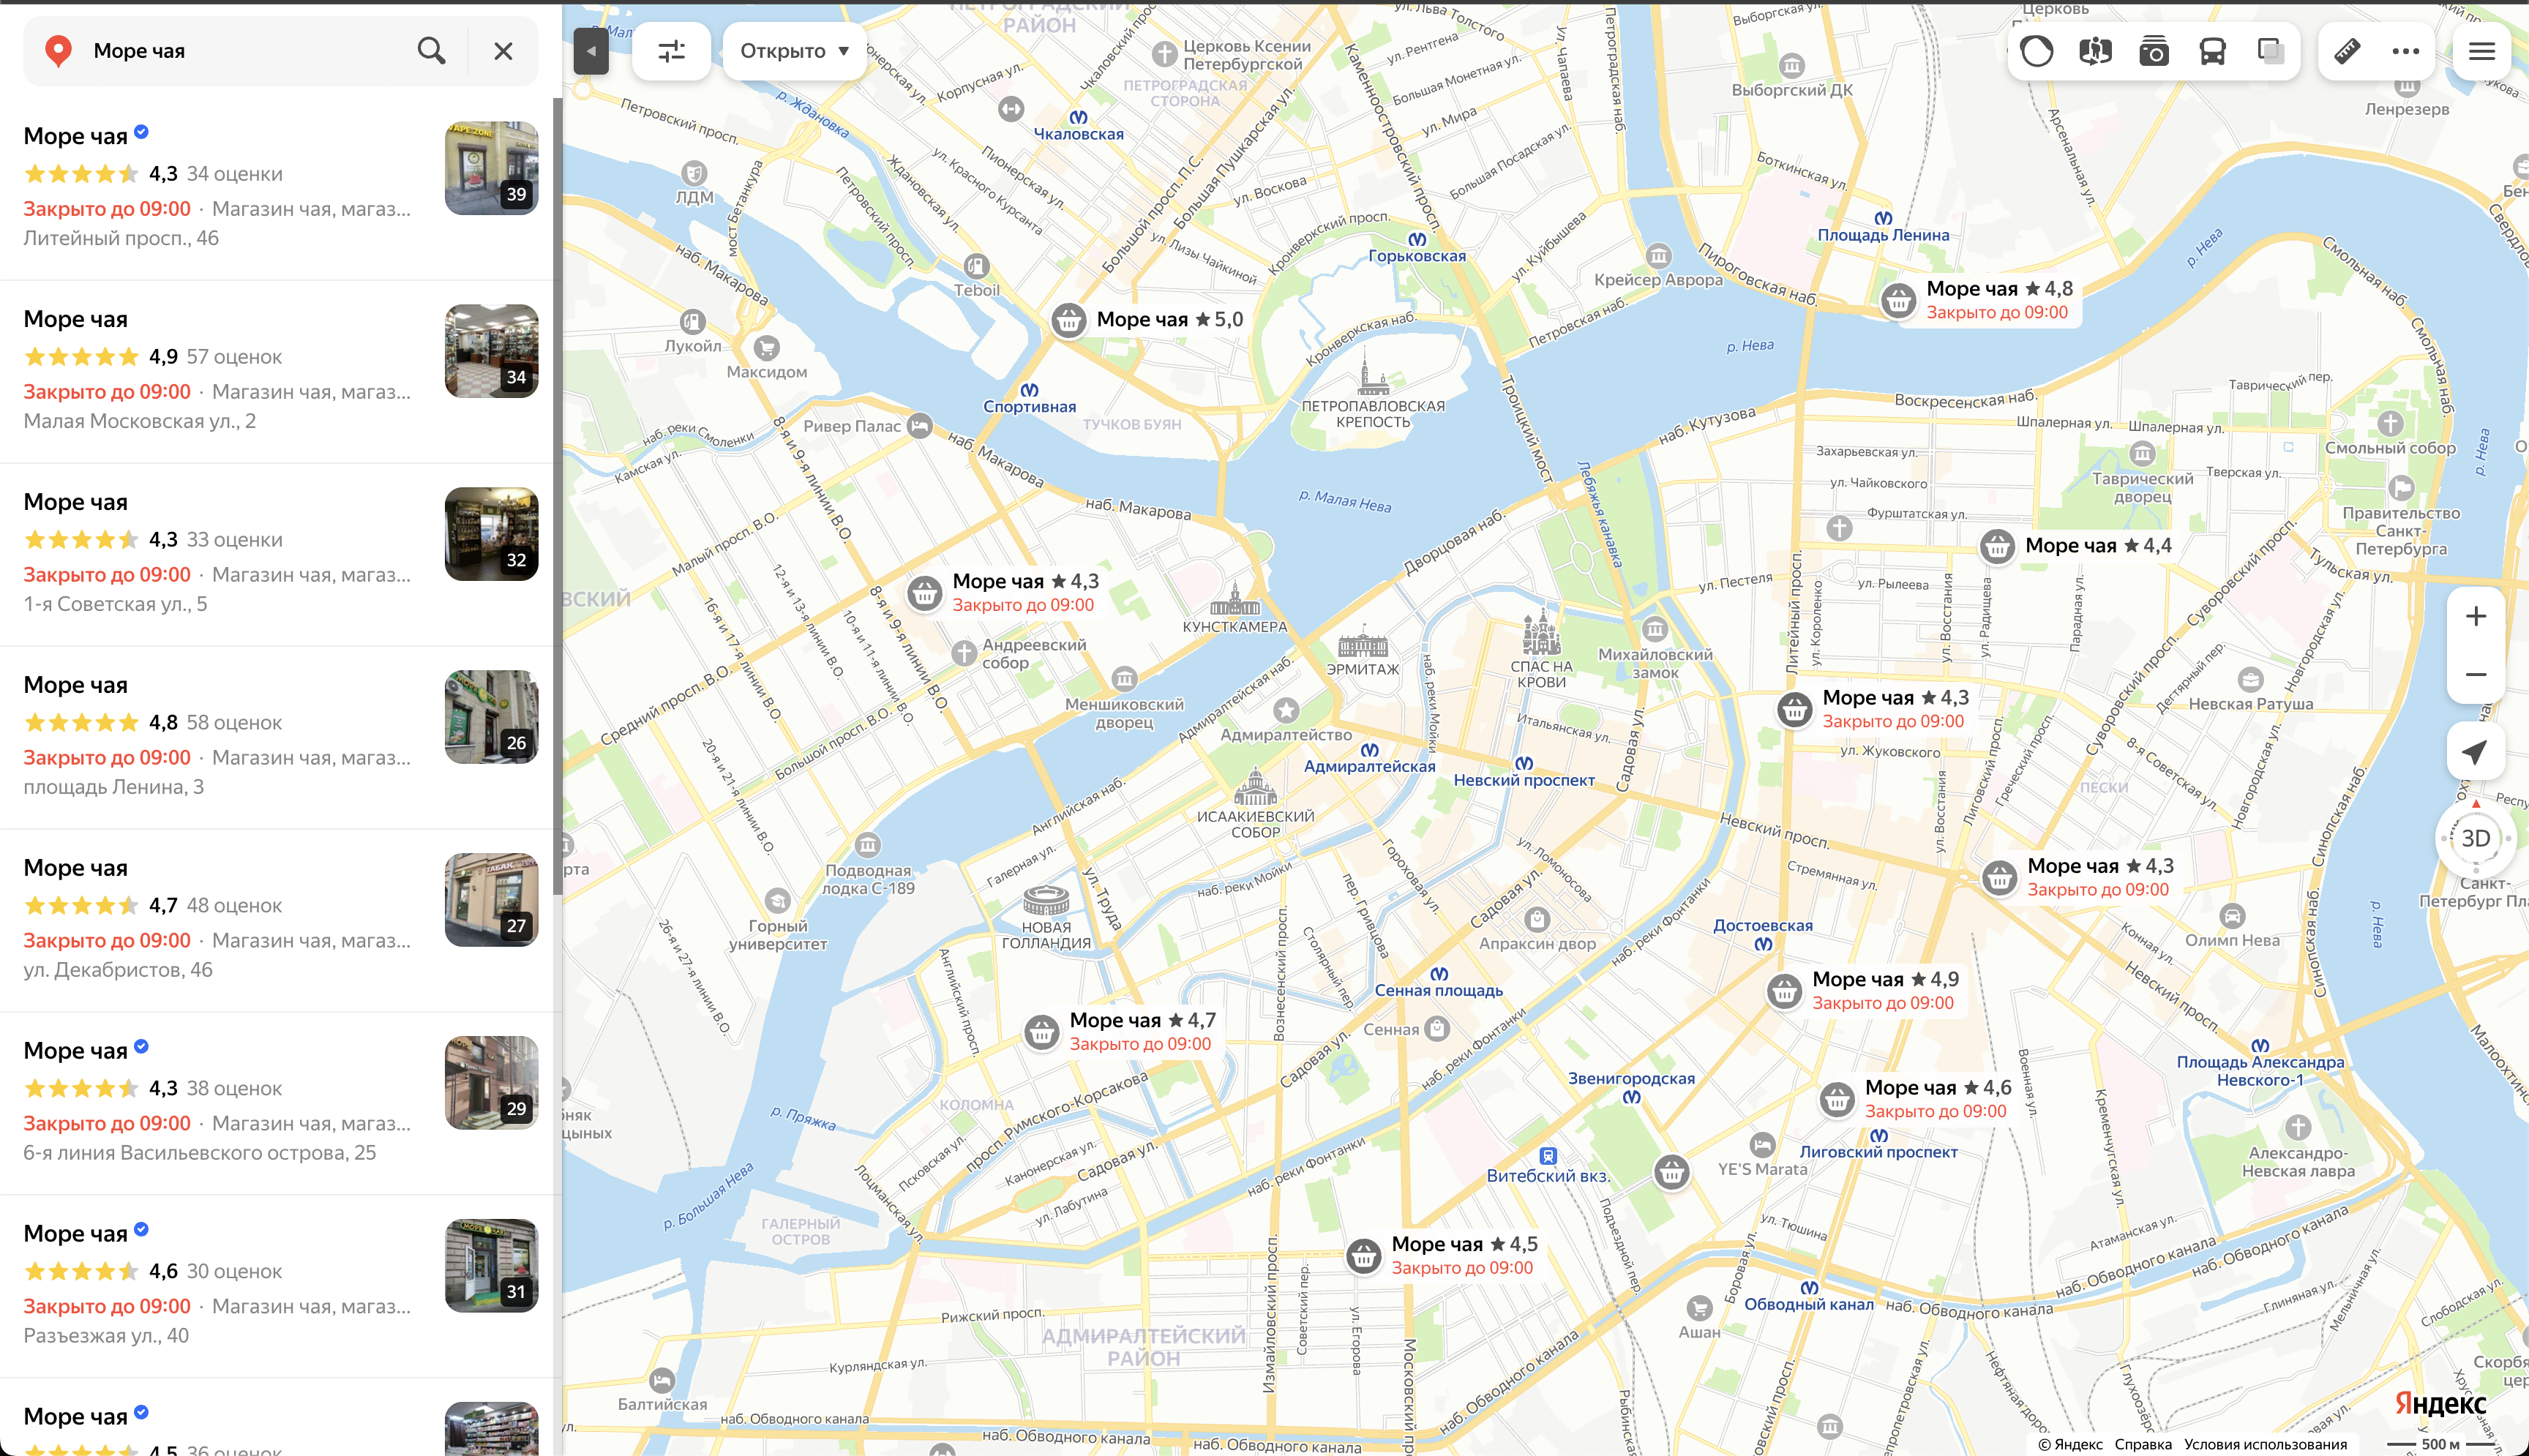Click the Адмиралтейская metro station icon
The height and width of the screenshot is (1456, 2529).
pyautogui.click(x=1370, y=750)
